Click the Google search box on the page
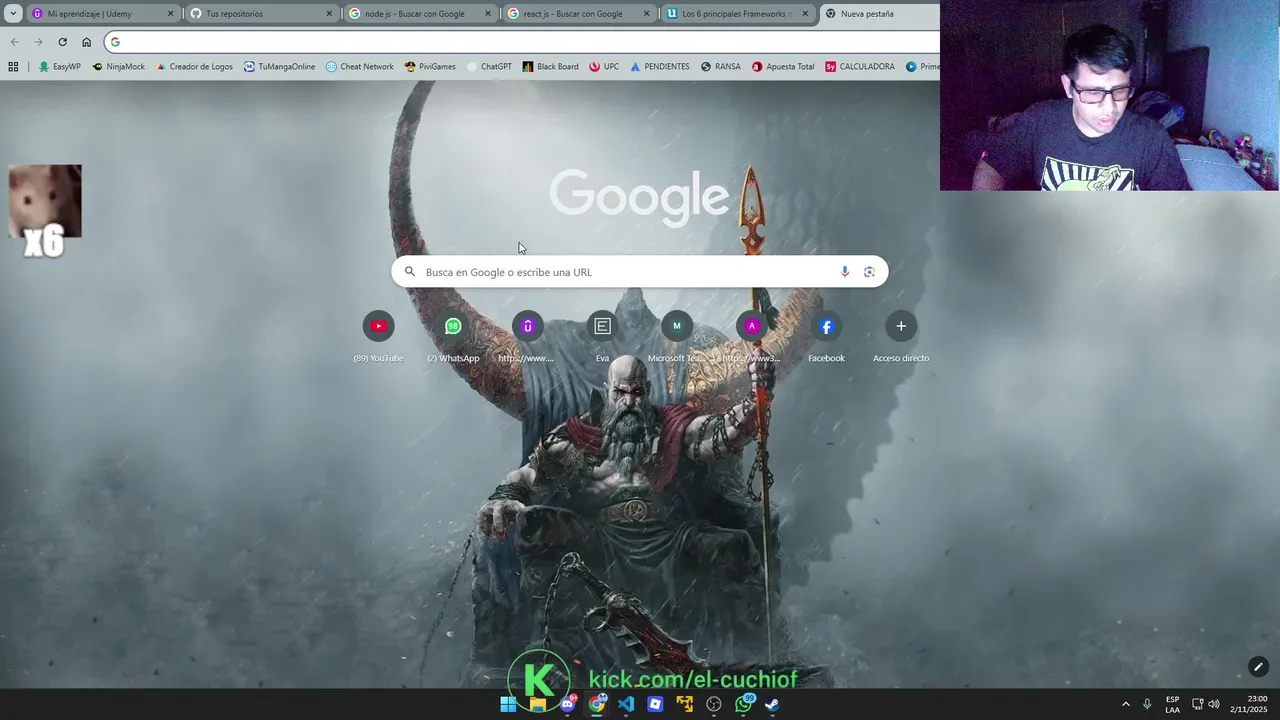The width and height of the screenshot is (1280, 720). 639,272
